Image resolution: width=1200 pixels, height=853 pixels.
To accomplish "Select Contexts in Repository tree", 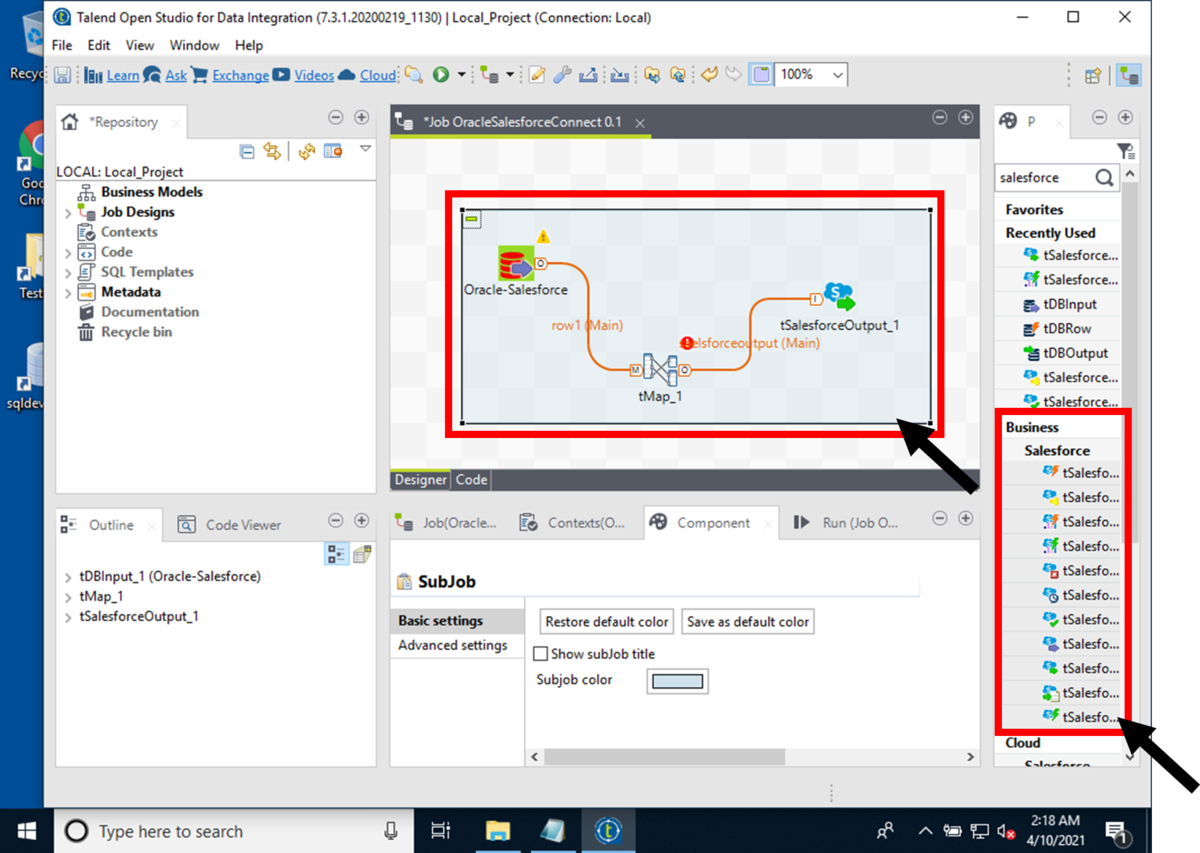I will pyautogui.click(x=129, y=232).
